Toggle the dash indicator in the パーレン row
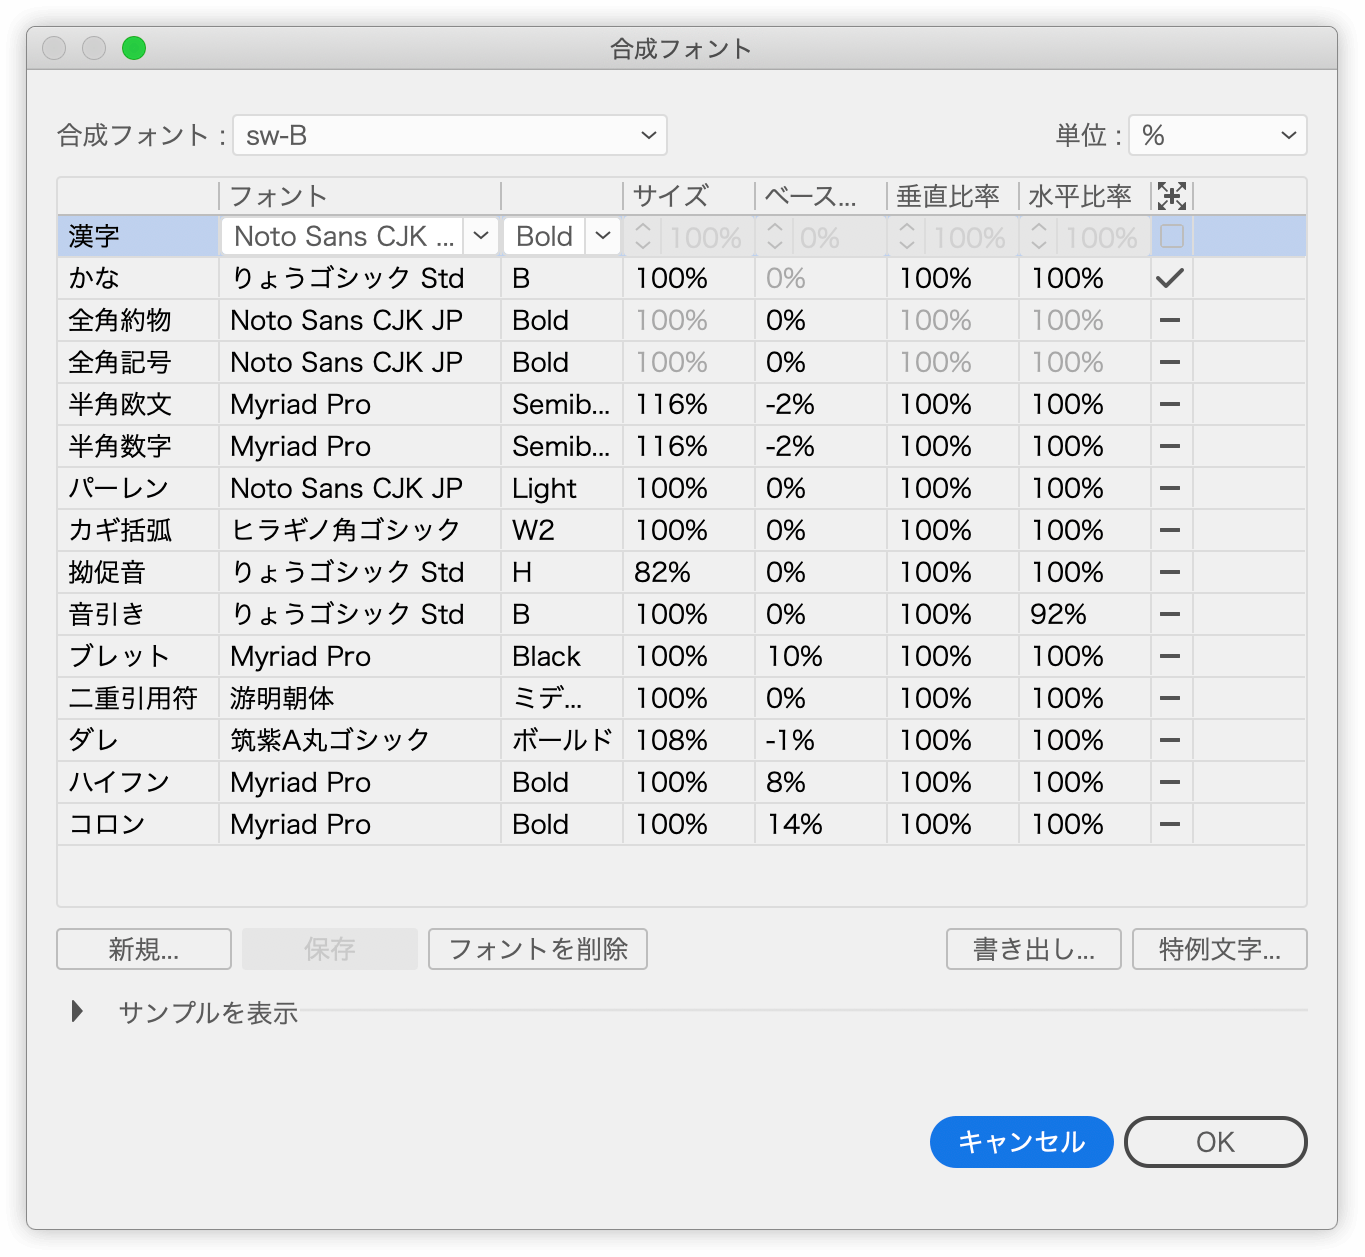The image size is (1365, 1257). tap(1170, 488)
